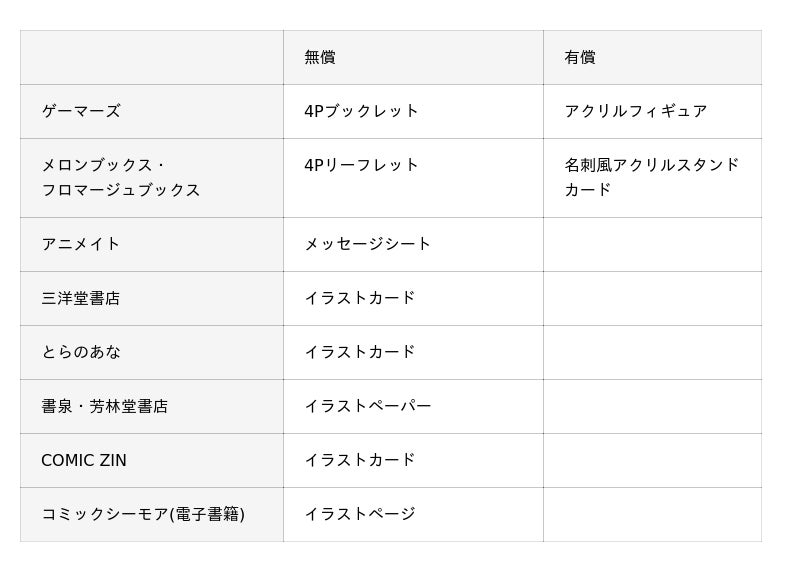Select the コミックシーモア(電子書籍) cell
This screenshot has width=800, height=572.
click(143, 514)
